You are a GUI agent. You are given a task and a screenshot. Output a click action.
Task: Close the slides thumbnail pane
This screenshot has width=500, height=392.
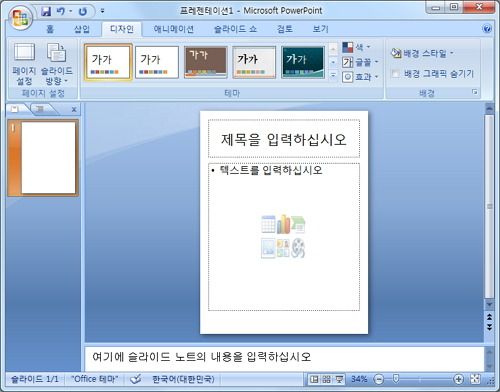point(74,109)
